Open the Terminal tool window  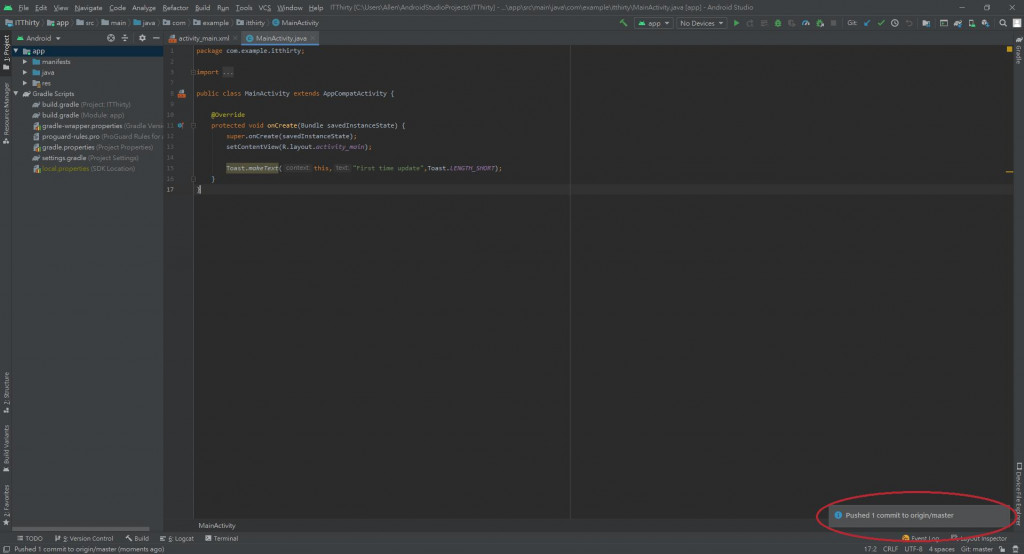pyautogui.click(x=221, y=538)
